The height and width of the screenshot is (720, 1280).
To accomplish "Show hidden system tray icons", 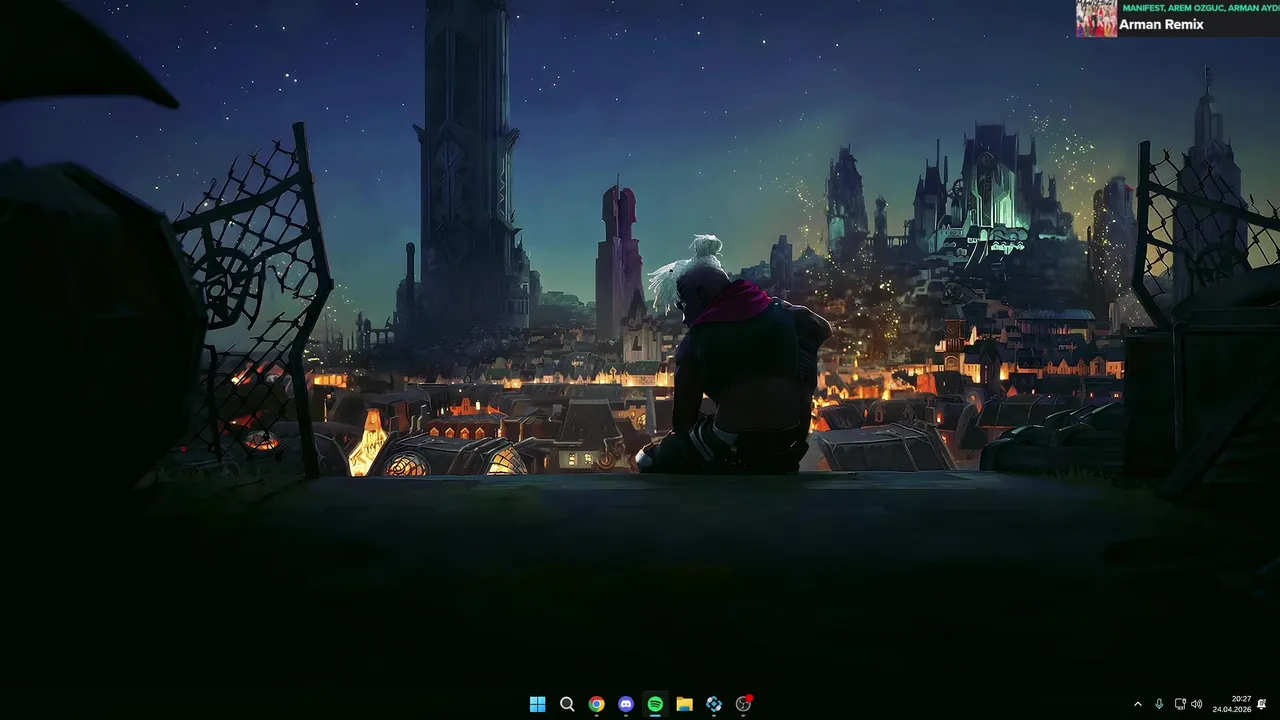I will (1137, 704).
